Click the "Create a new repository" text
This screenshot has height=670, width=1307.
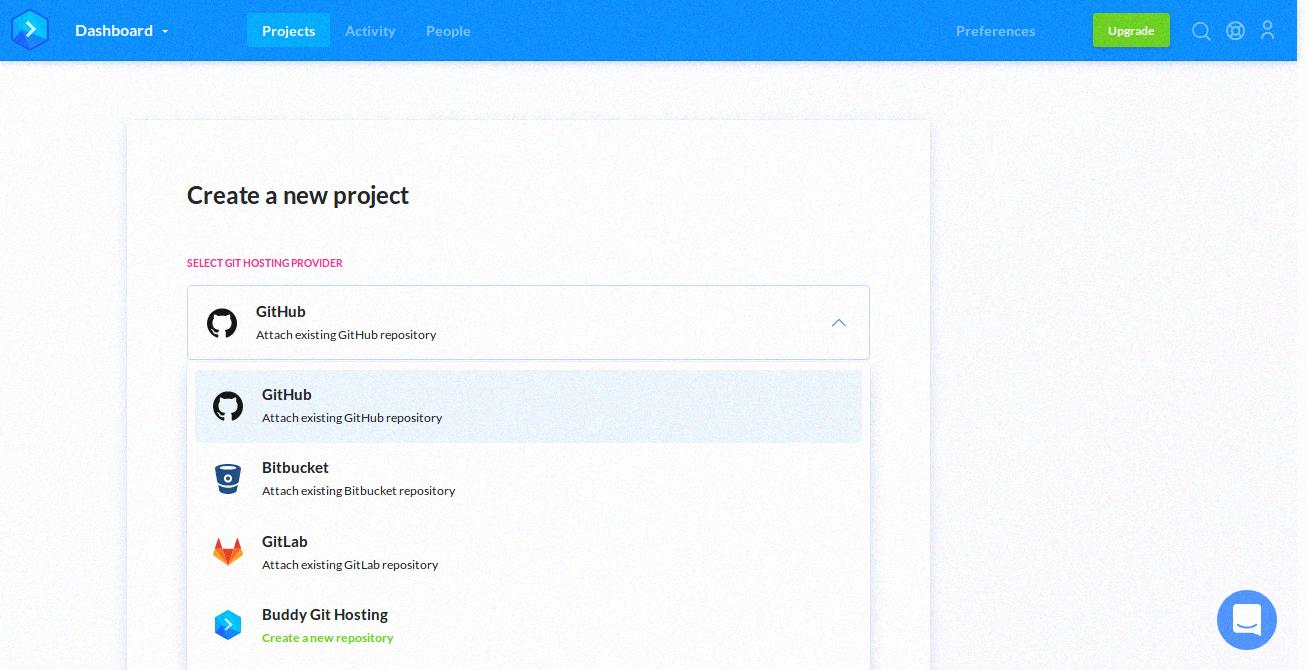(327, 638)
